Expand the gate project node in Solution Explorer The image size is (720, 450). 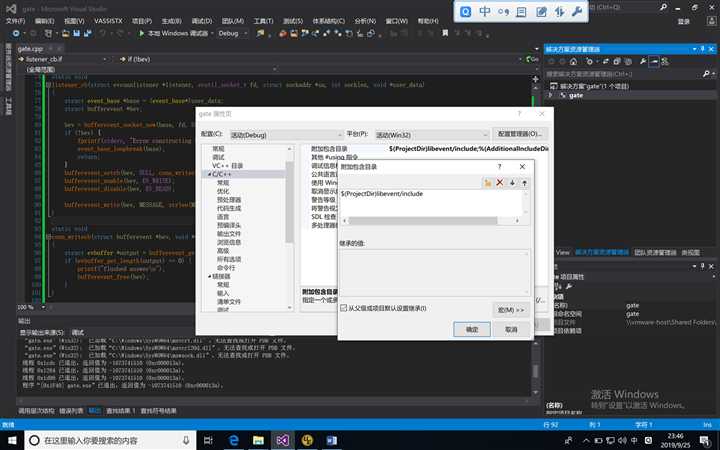pyautogui.click(x=551, y=96)
